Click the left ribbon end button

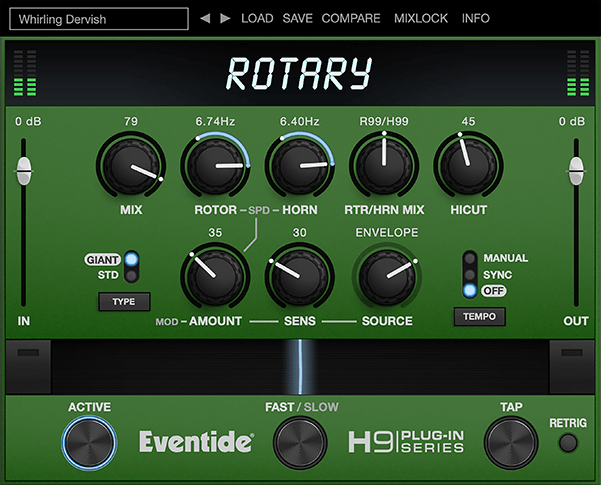pos(28,367)
